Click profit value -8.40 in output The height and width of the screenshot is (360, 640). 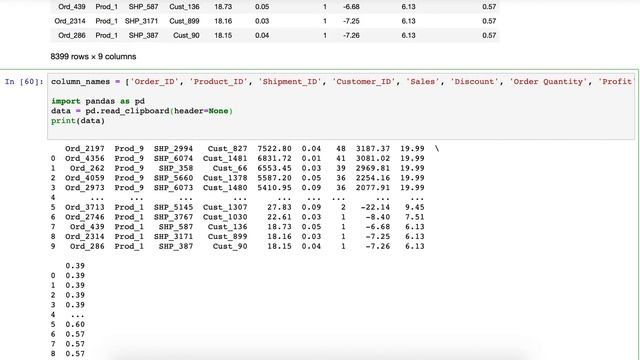click(378, 217)
